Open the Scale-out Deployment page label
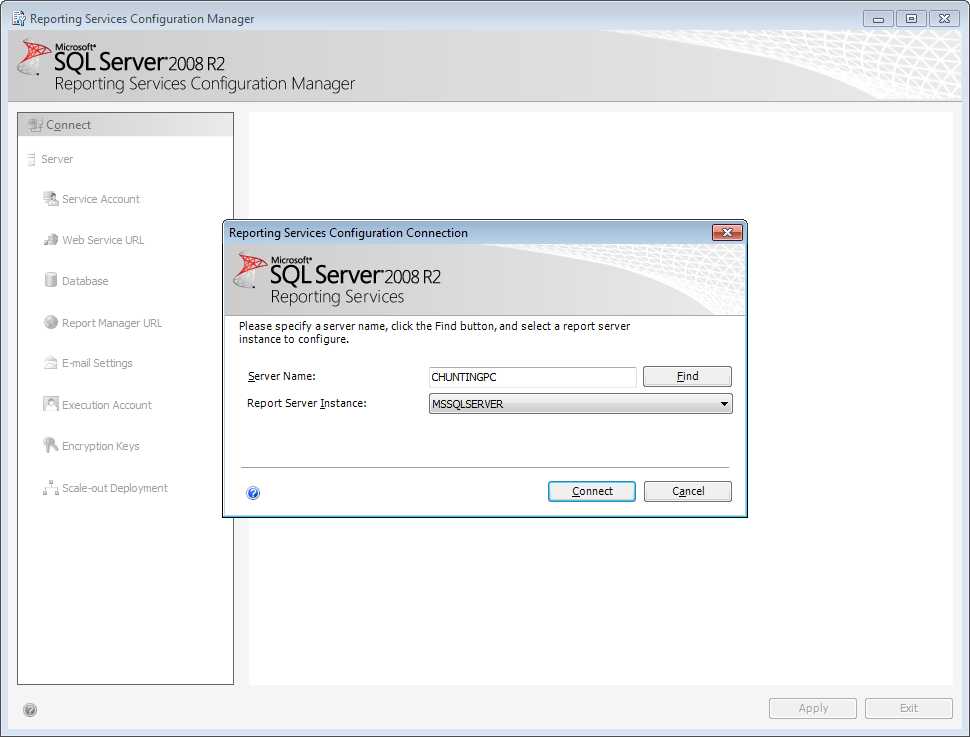Image resolution: width=970 pixels, height=737 pixels. (115, 488)
